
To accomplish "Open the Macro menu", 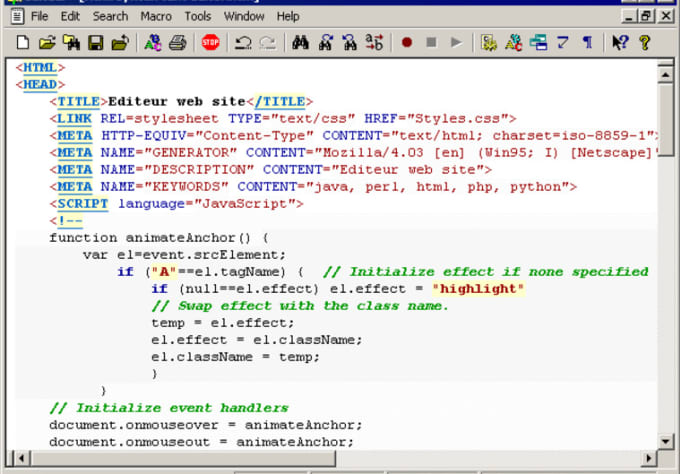I will click(156, 16).
